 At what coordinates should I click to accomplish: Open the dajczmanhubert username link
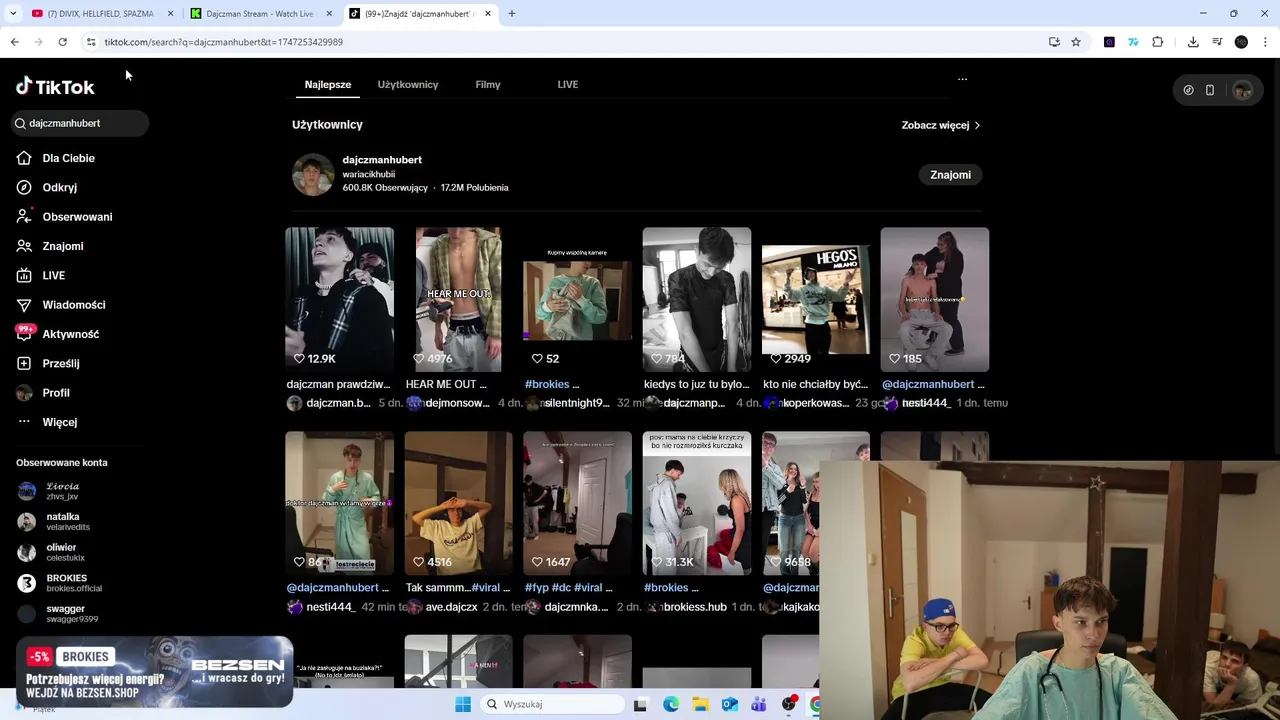tap(382, 160)
